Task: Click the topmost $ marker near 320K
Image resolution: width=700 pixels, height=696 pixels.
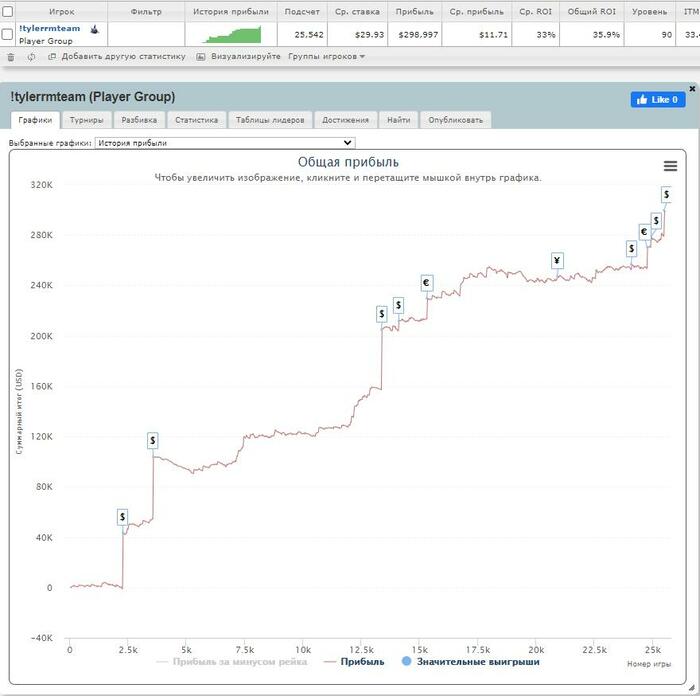Action: point(666,195)
